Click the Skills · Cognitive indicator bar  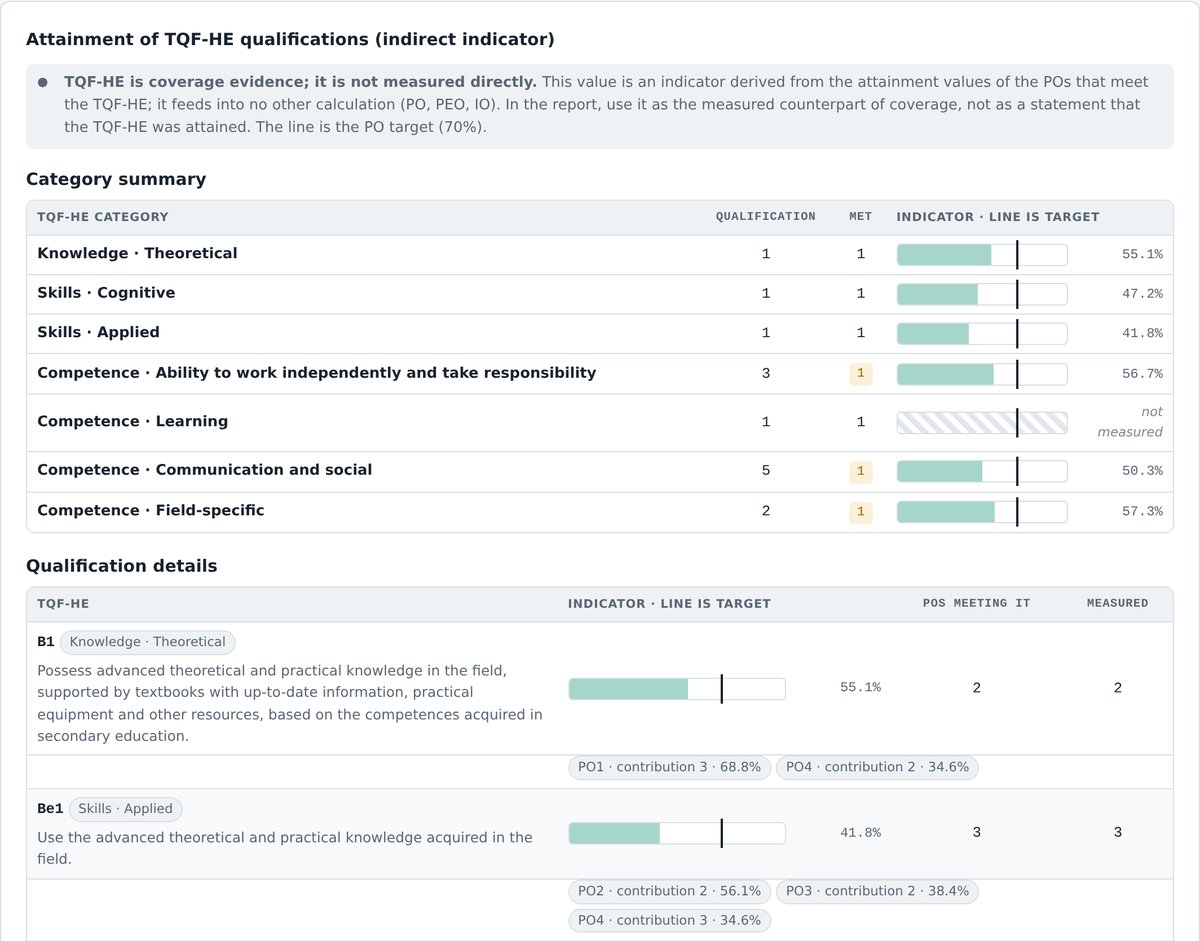click(x=982, y=294)
